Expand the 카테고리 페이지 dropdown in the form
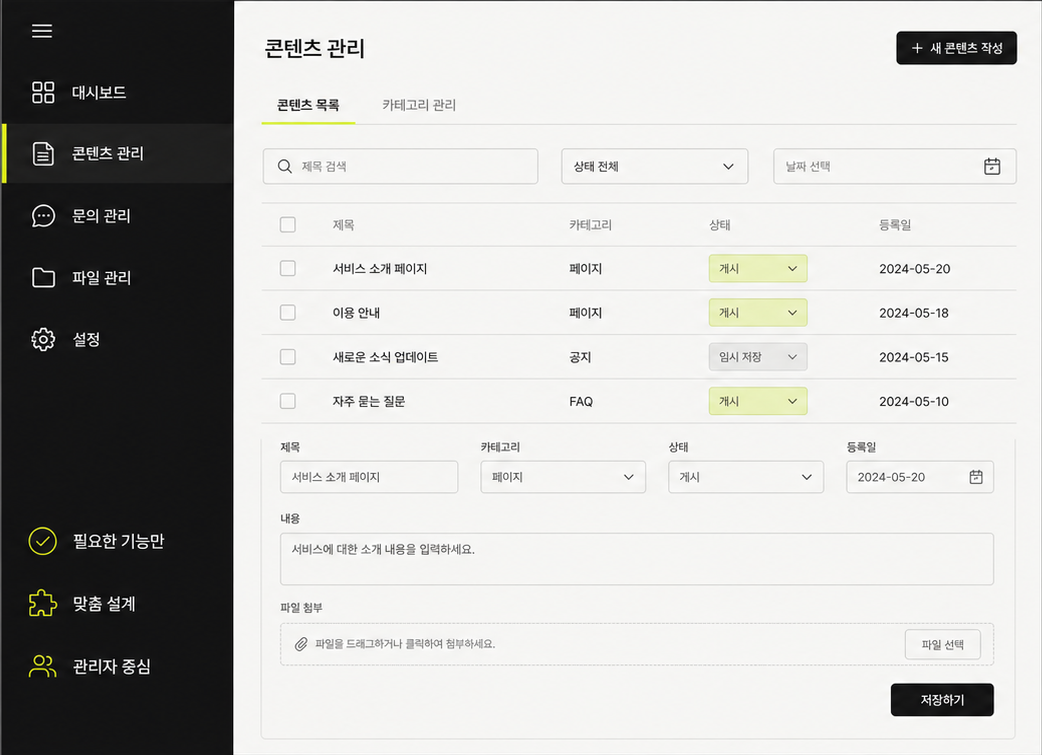The width and height of the screenshot is (1042, 755). click(x=564, y=477)
